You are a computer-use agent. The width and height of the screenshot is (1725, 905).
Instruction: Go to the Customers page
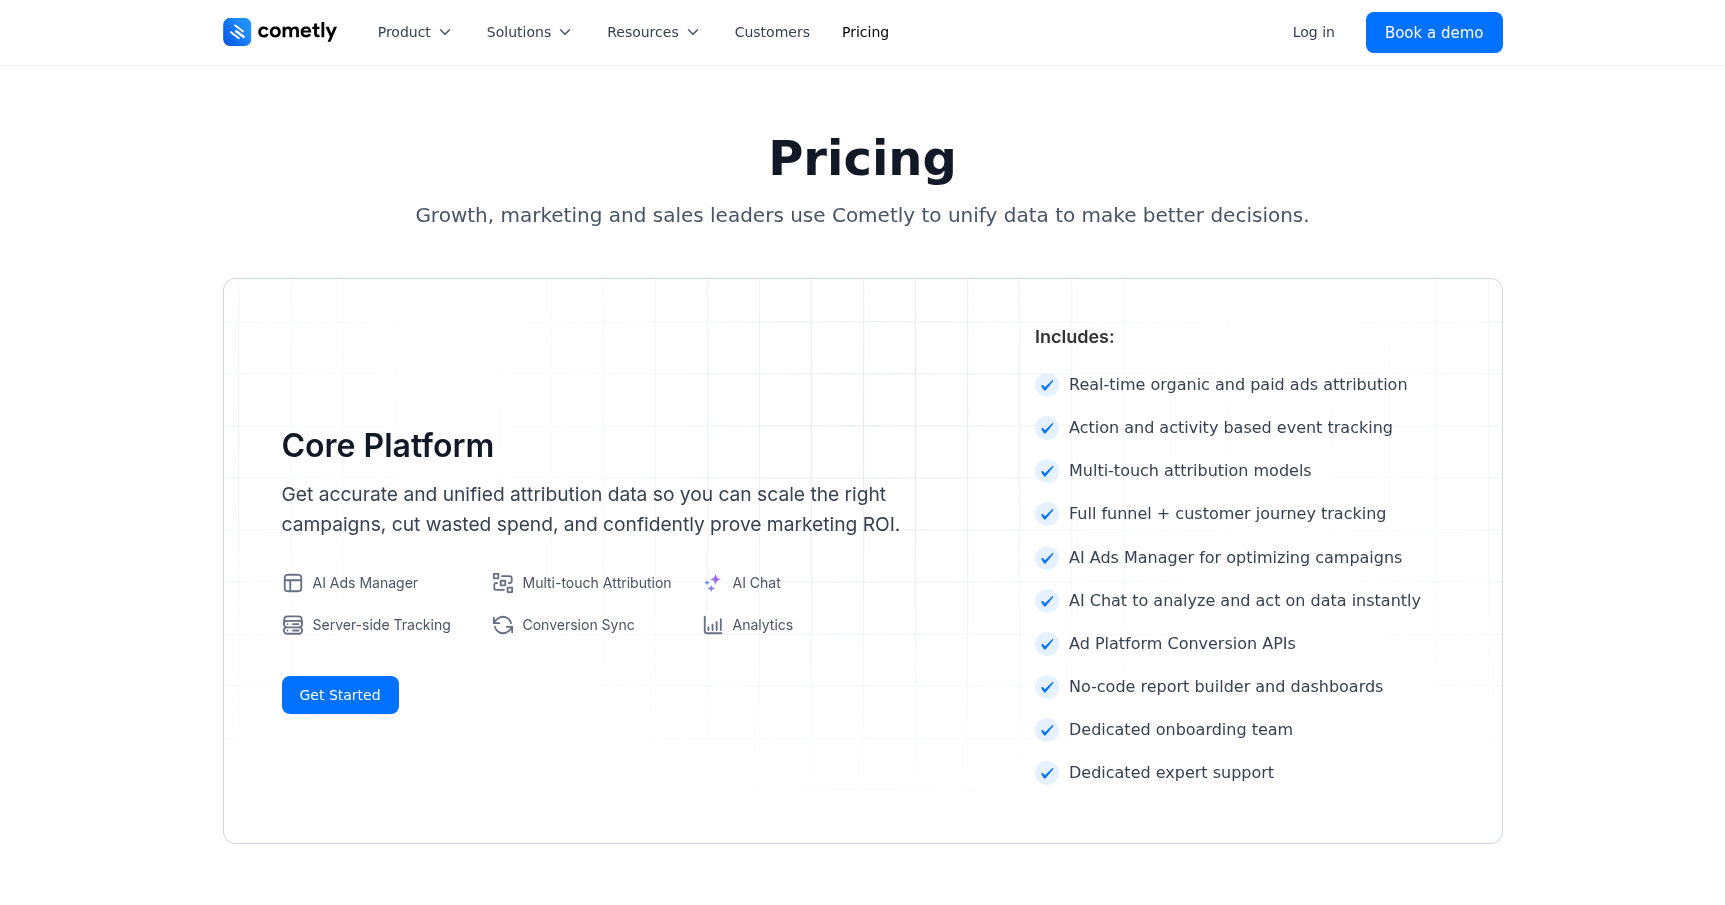click(772, 32)
